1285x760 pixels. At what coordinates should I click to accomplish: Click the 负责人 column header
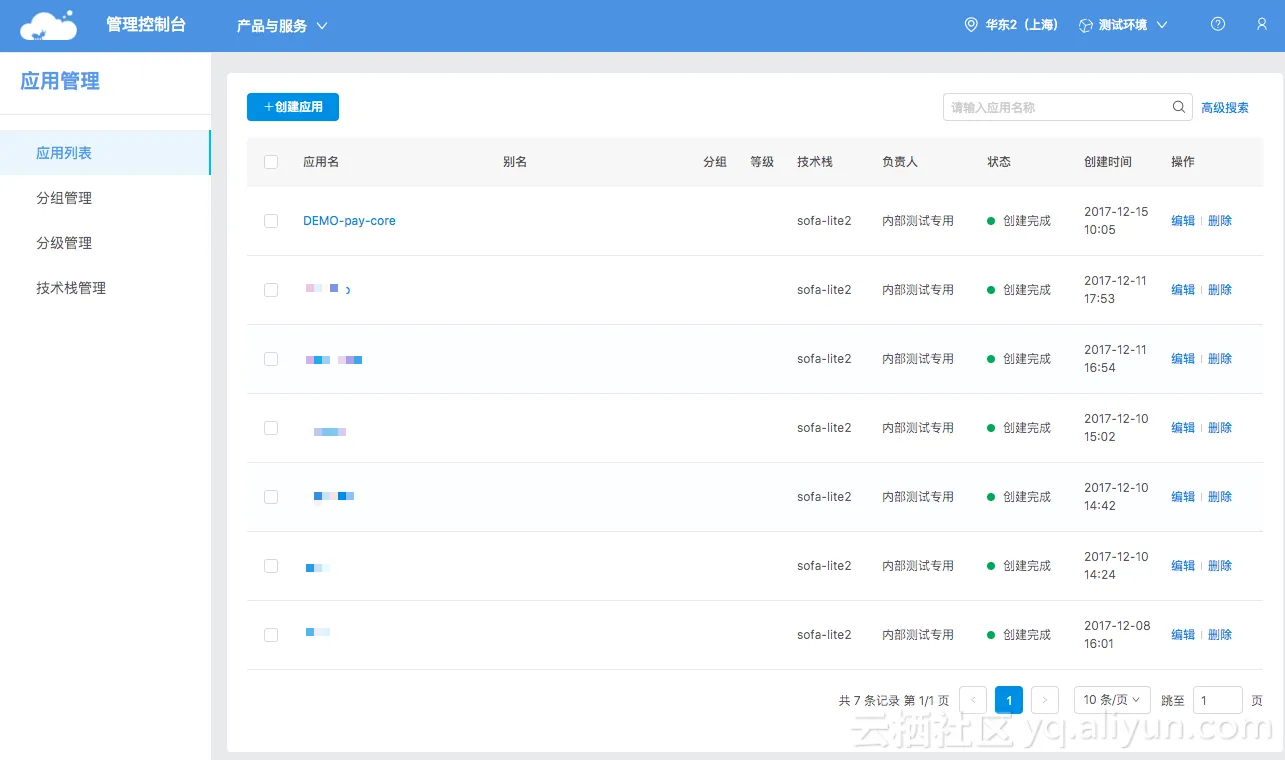point(900,162)
